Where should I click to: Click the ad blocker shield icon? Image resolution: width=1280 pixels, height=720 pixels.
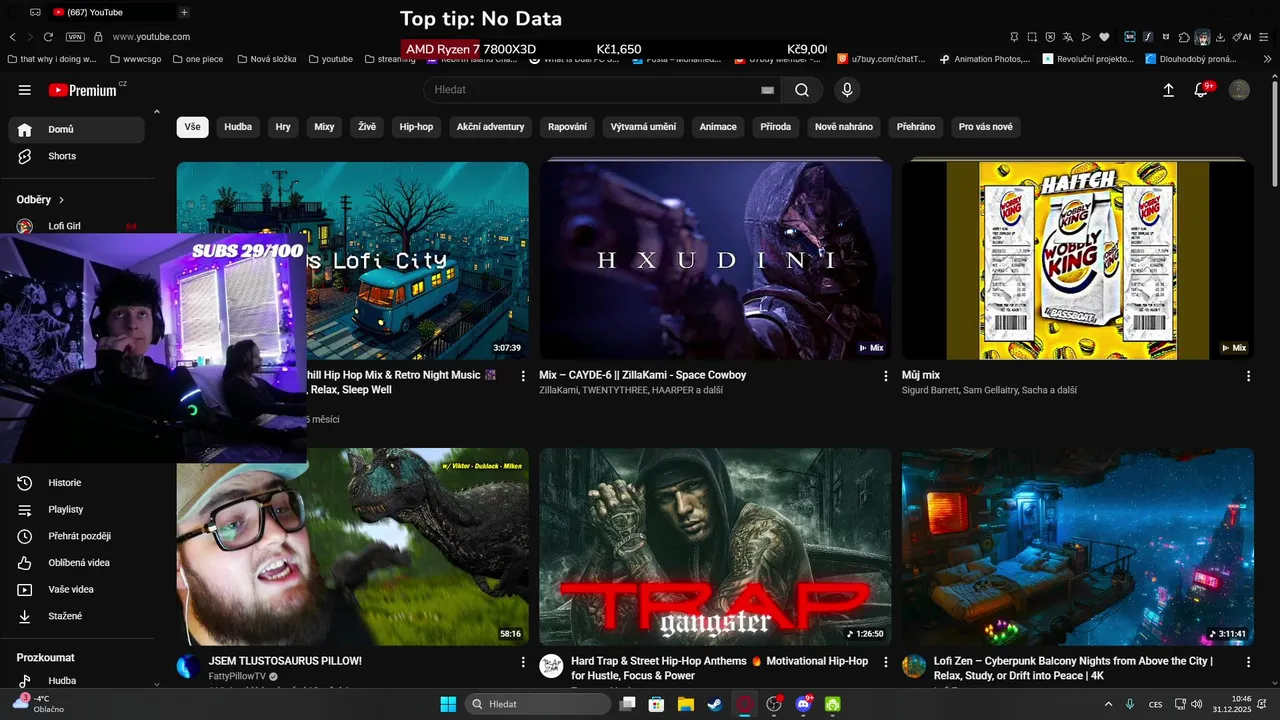1050,37
